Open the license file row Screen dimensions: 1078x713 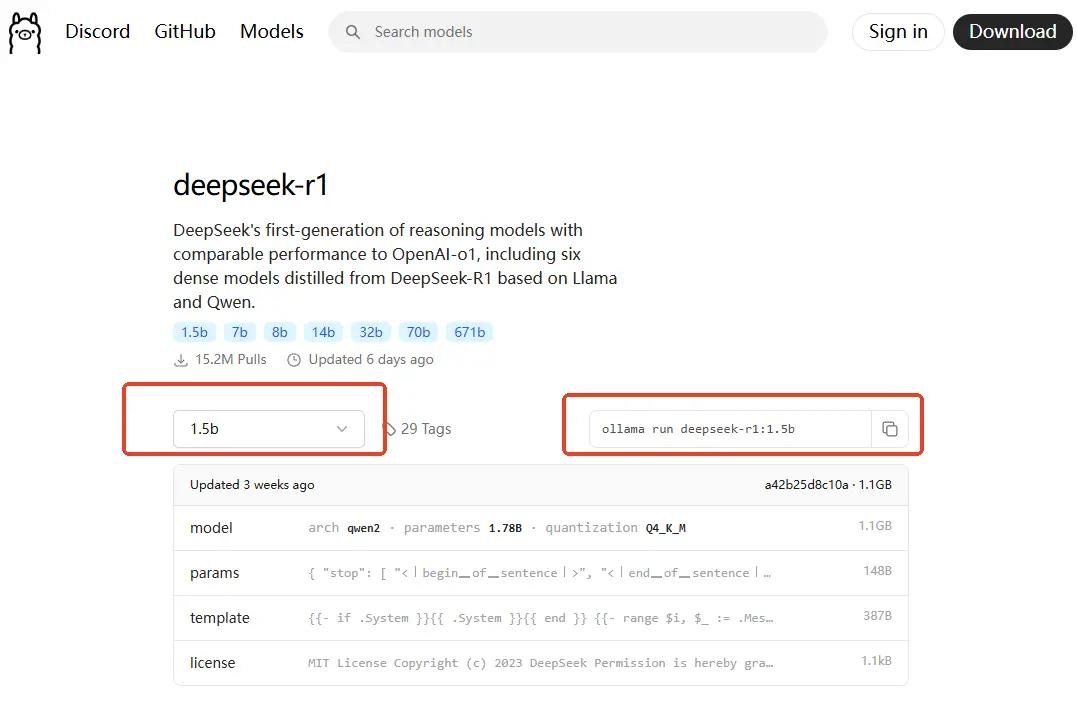coord(541,663)
